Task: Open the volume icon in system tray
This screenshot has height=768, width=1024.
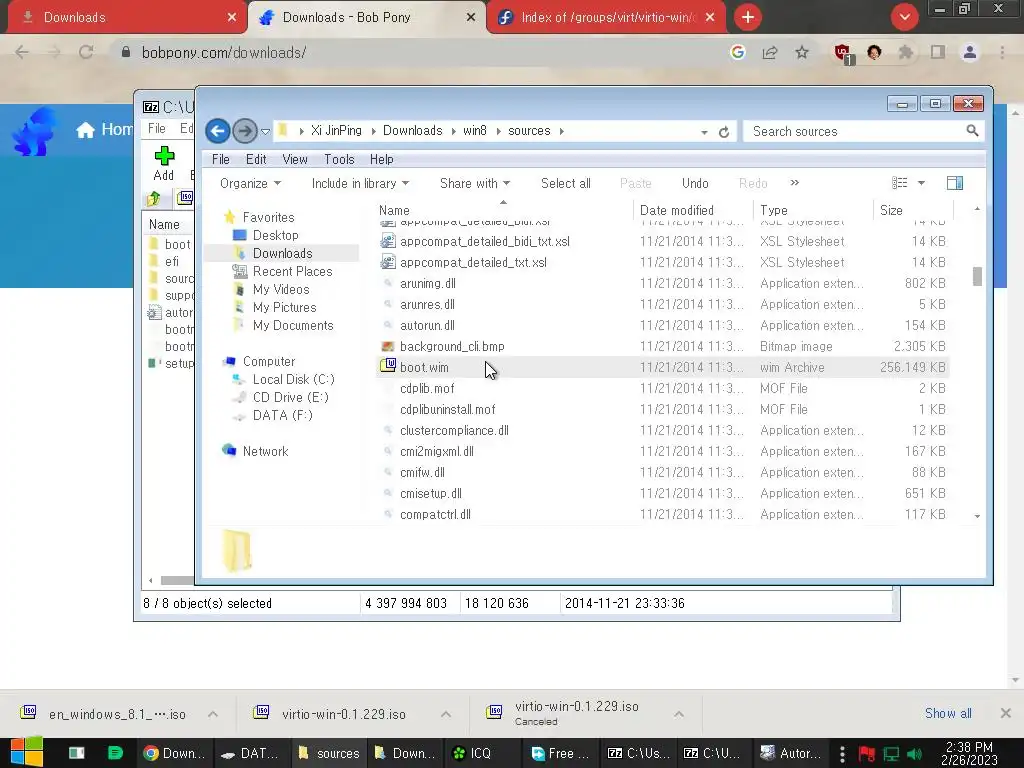Action: [x=914, y=754]
